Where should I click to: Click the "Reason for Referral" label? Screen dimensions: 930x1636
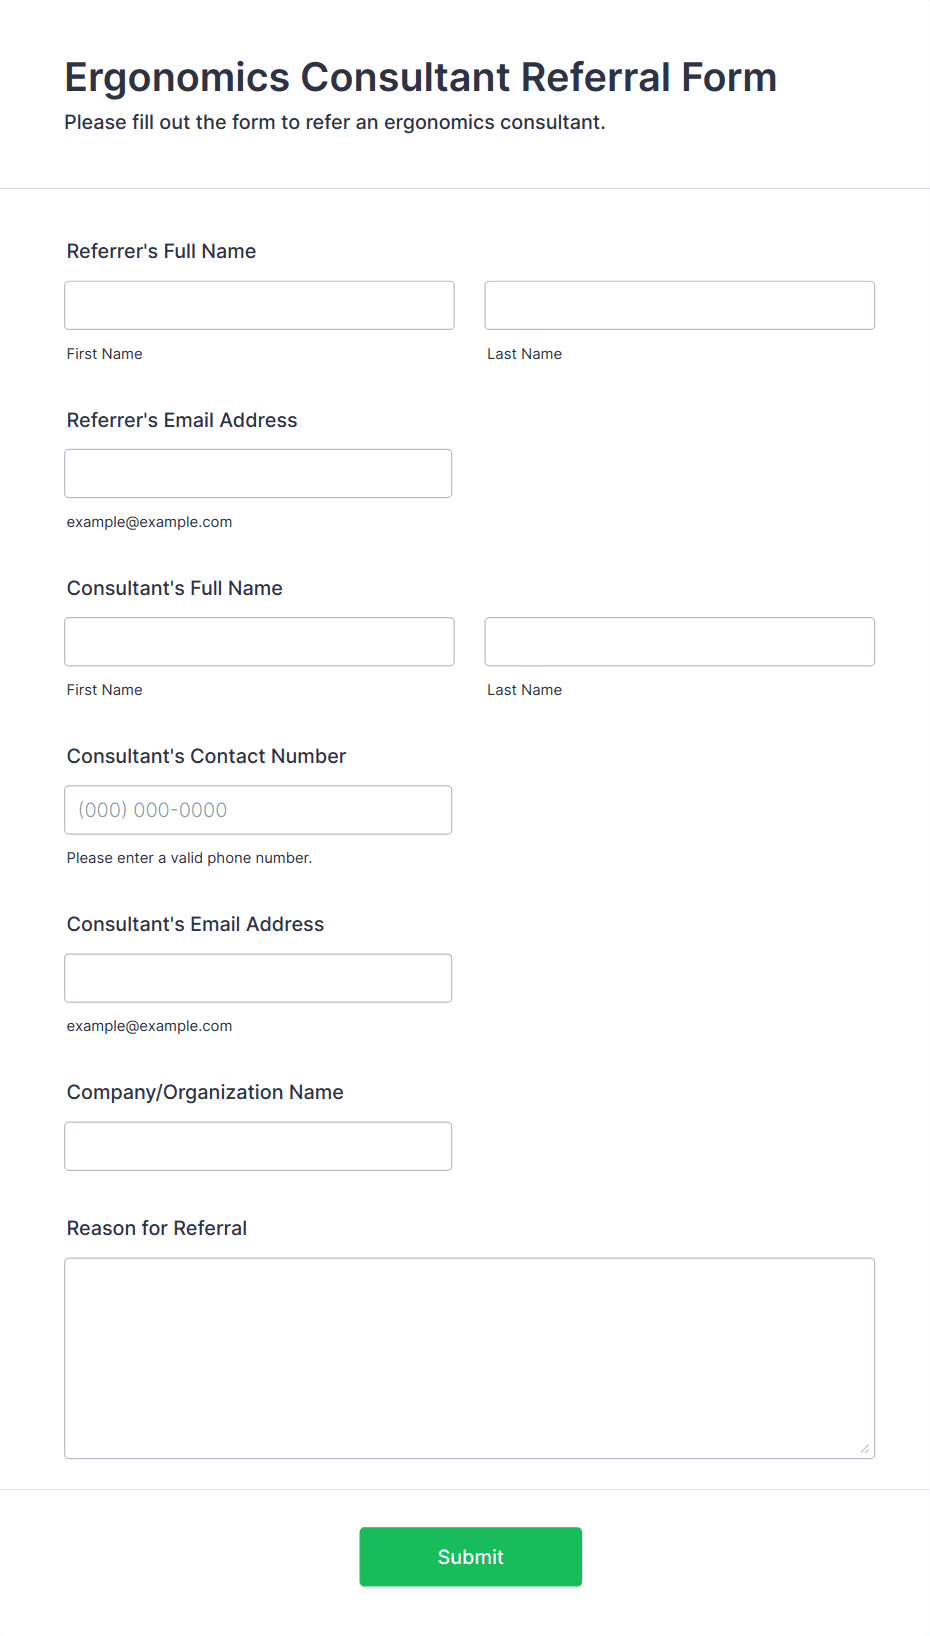(157, 1228)
